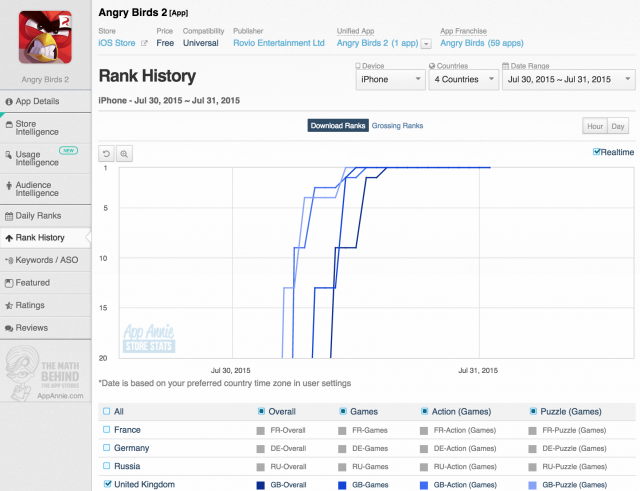Switch to the Grossing Ranks tab

[x=397, y=126]
